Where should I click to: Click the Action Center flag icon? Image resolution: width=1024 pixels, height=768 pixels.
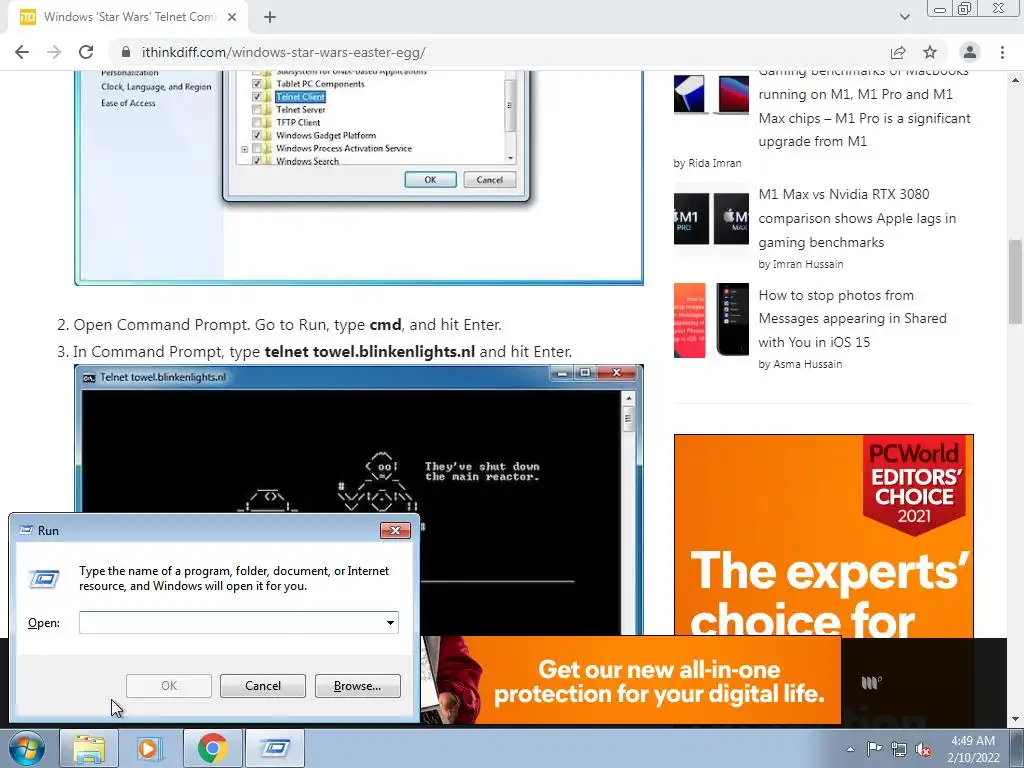coord(873,749)
